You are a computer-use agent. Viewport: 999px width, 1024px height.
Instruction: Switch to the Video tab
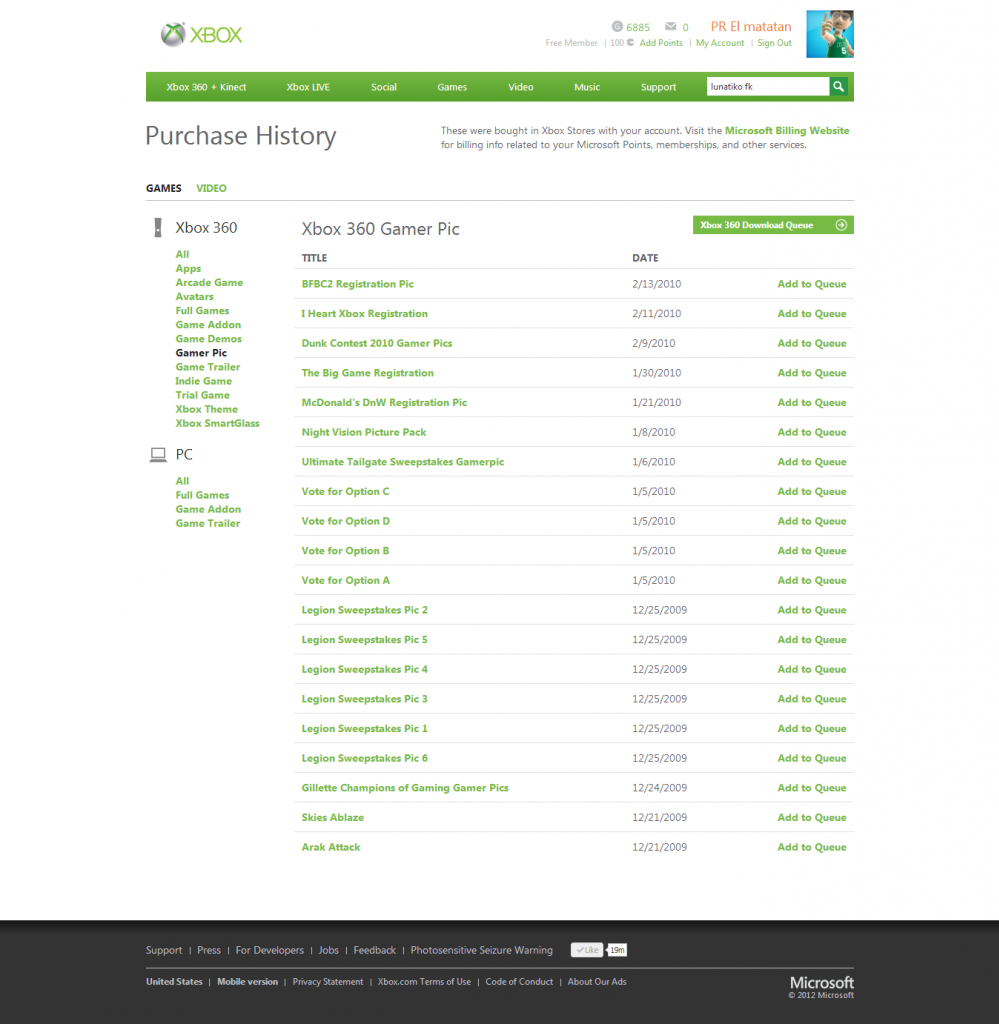[x=211, y=188]
